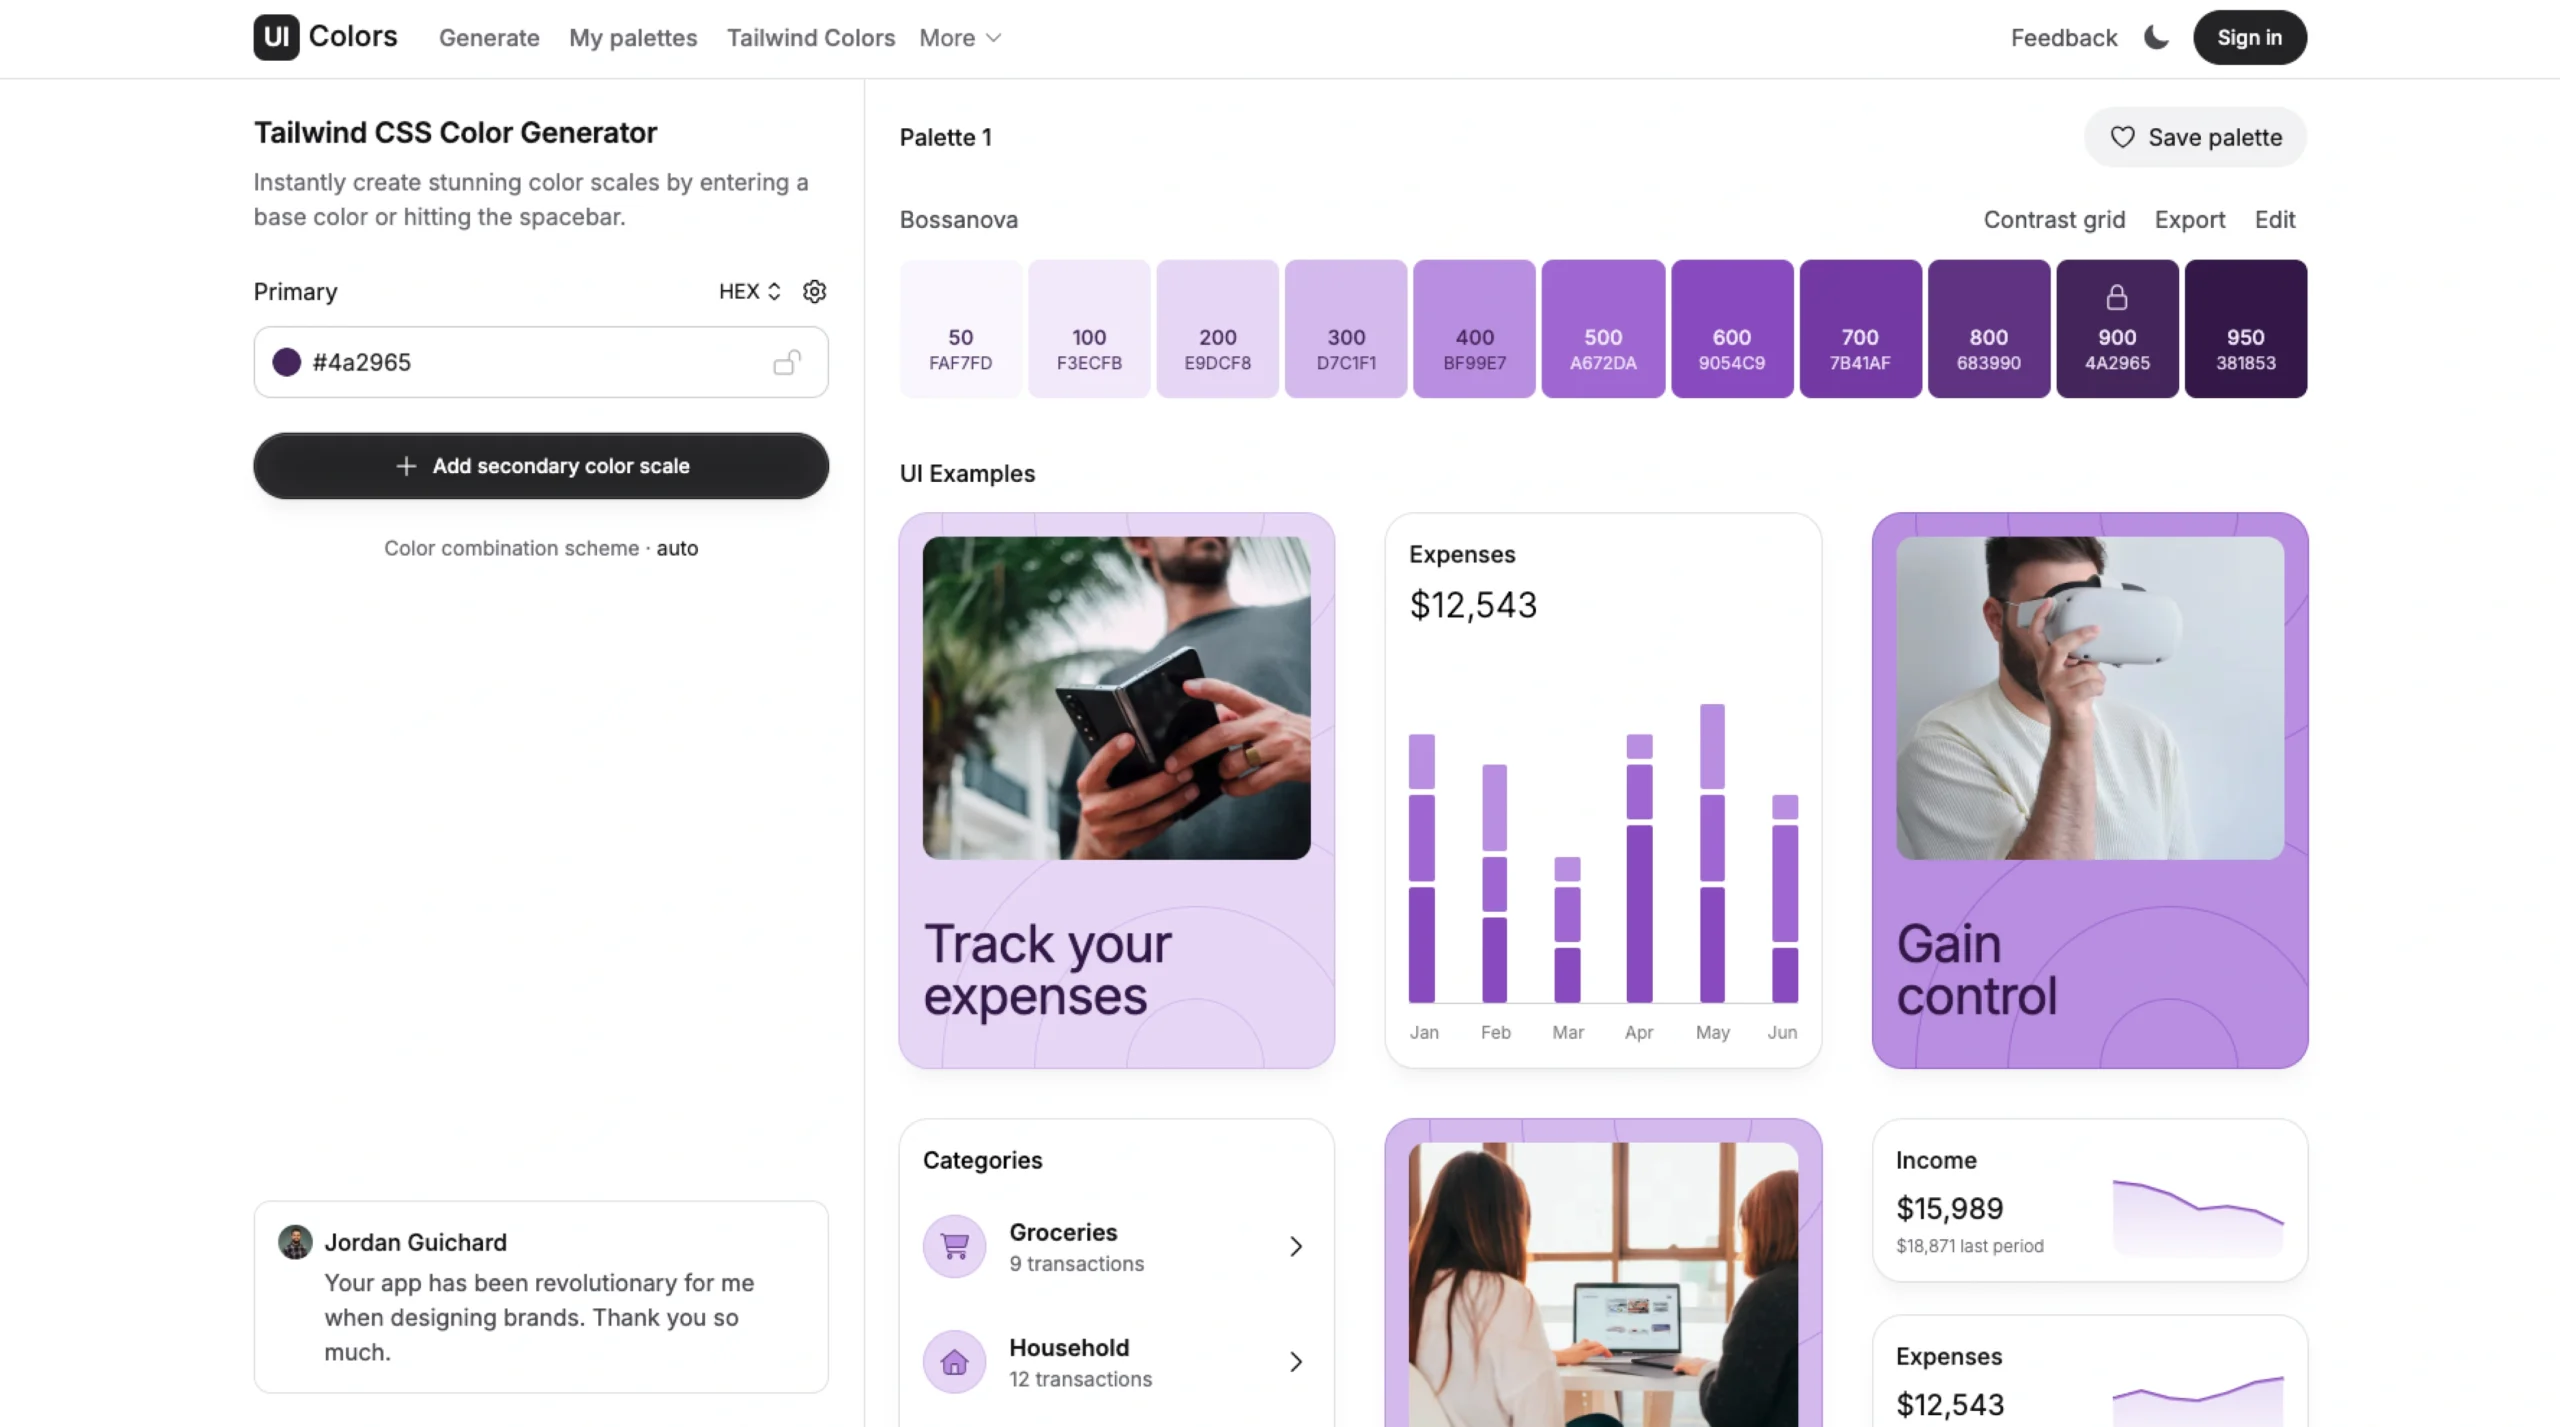This screenshot has height=1427, width=2560.
Task: Open the Tailwind Colors page
Action: point(810,38)
